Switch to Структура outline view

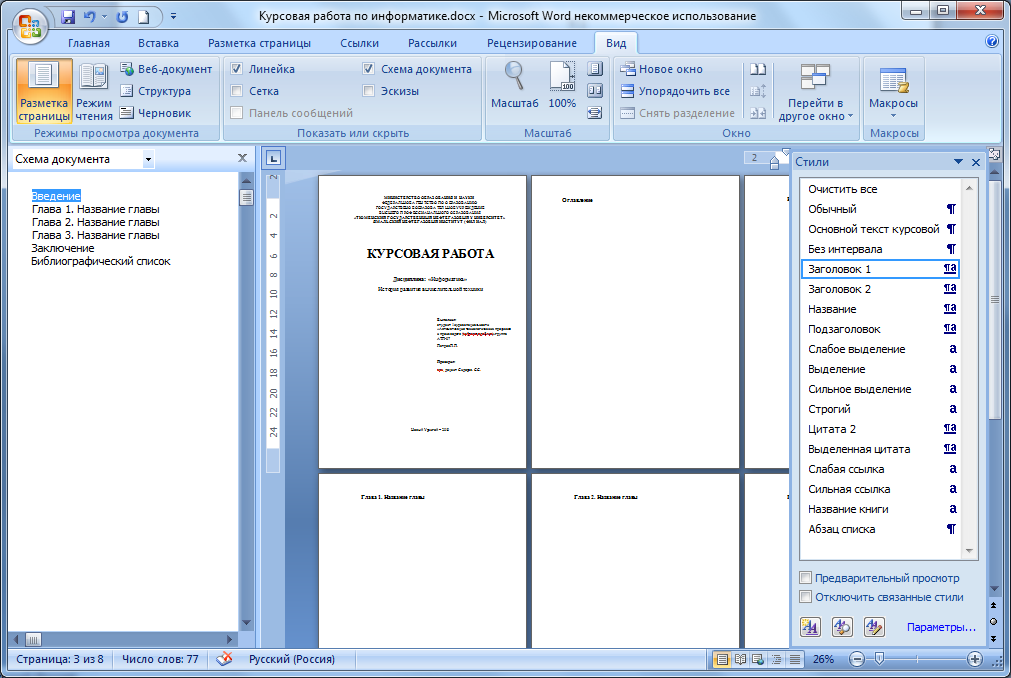click(155, 91)
